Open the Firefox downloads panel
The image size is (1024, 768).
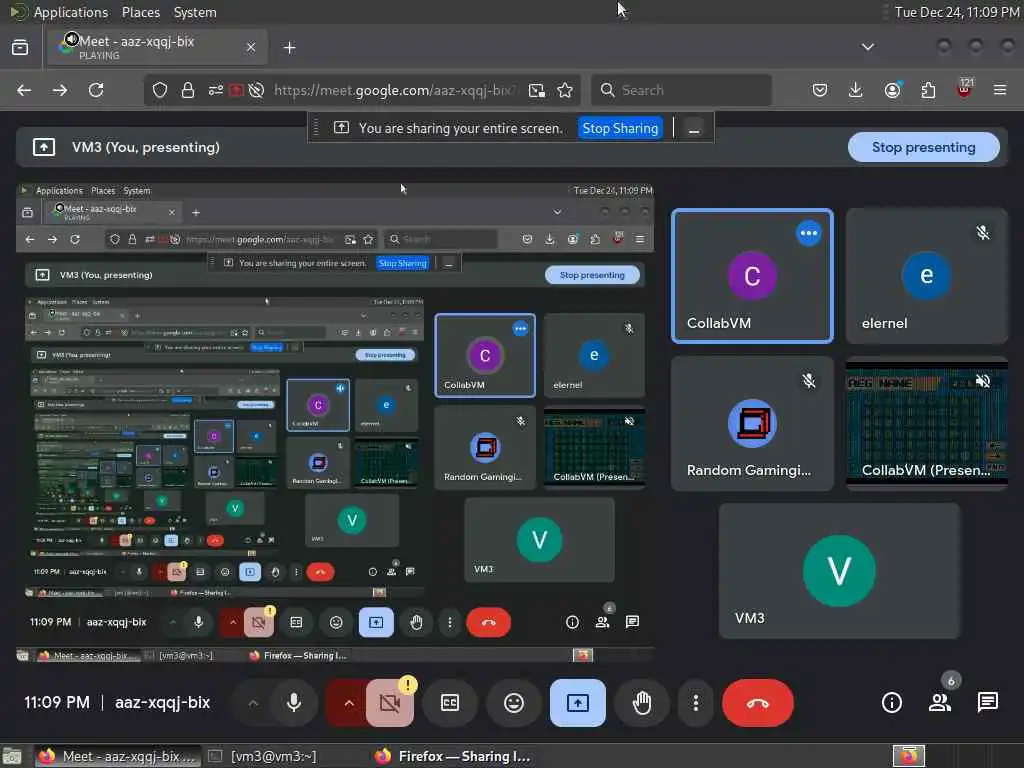pos(856,90)
